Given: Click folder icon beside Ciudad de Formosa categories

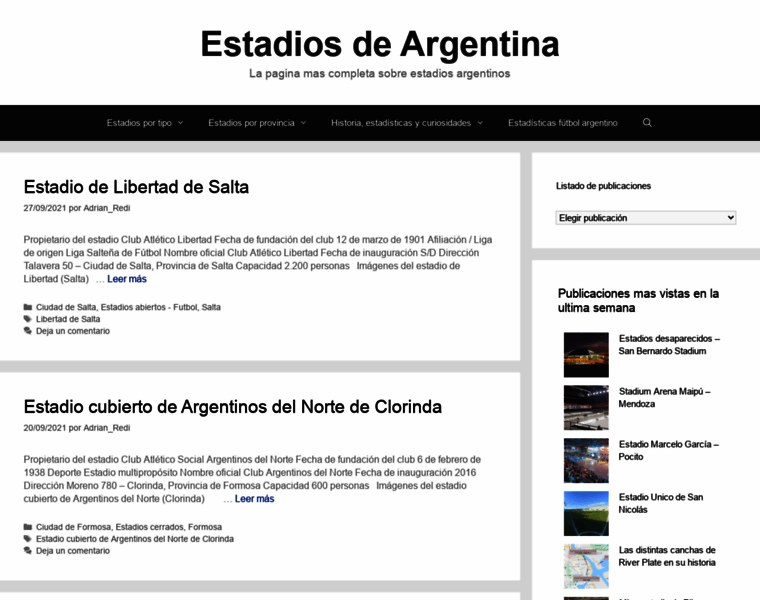Looking at the screenshot, I should pyautogui.click(x=28, y=527).
